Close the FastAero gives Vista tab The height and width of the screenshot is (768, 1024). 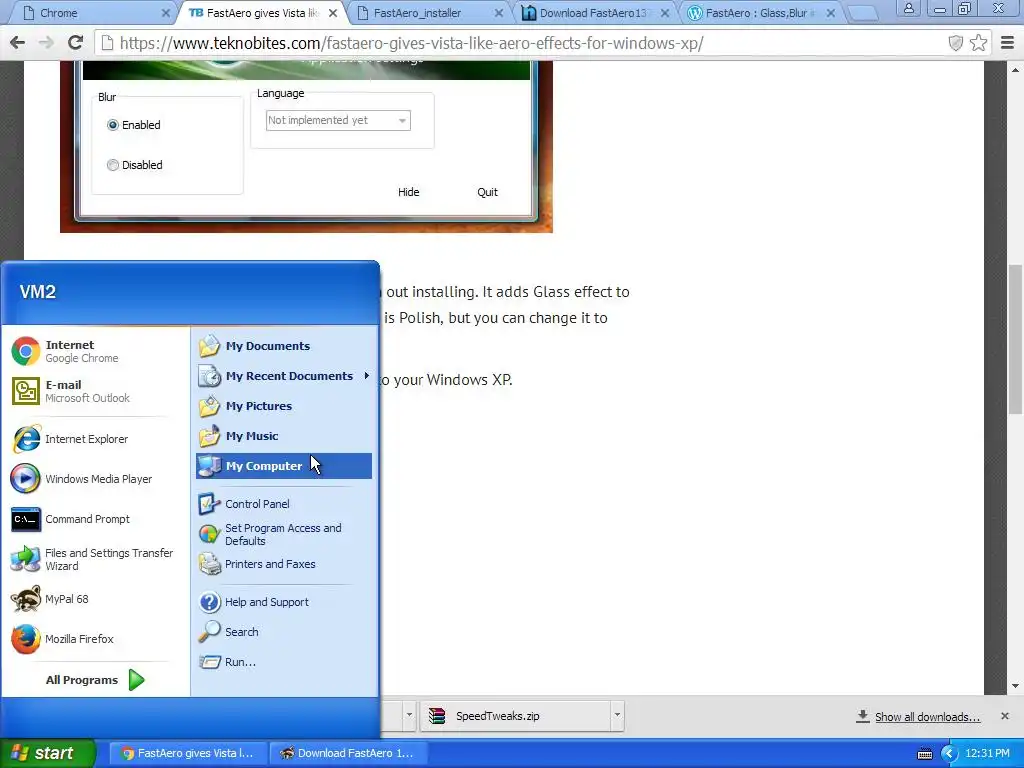coord(333,13)
